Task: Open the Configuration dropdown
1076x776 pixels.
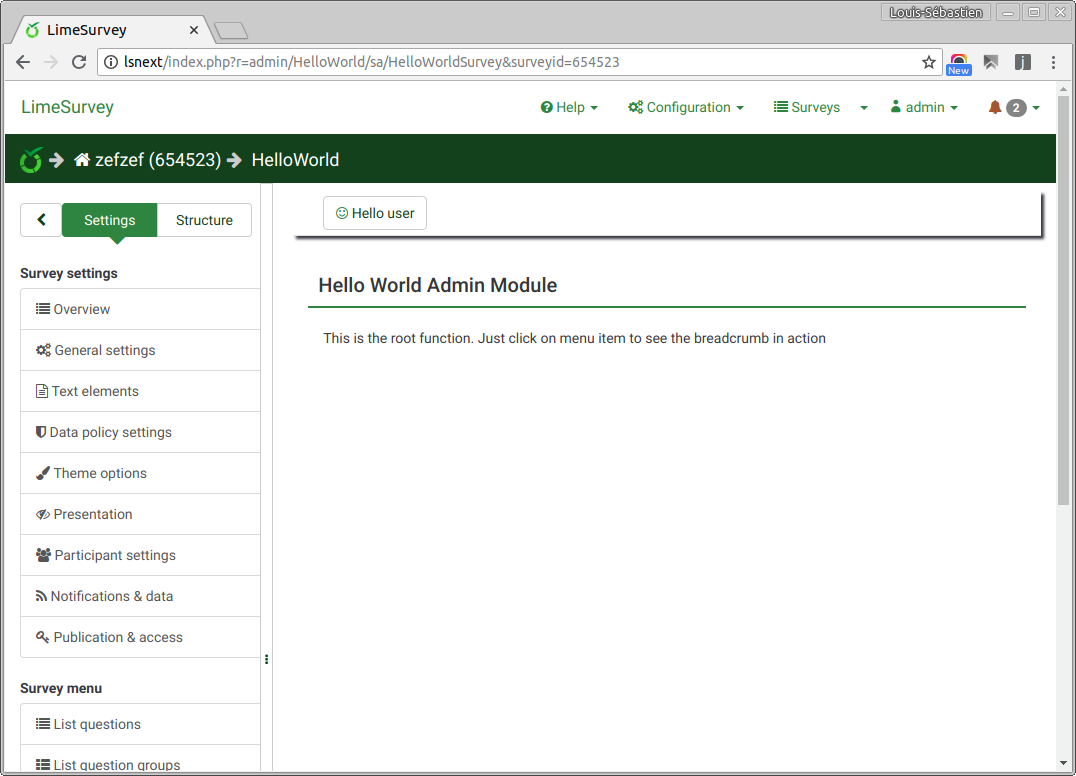Action: (686, 107)
